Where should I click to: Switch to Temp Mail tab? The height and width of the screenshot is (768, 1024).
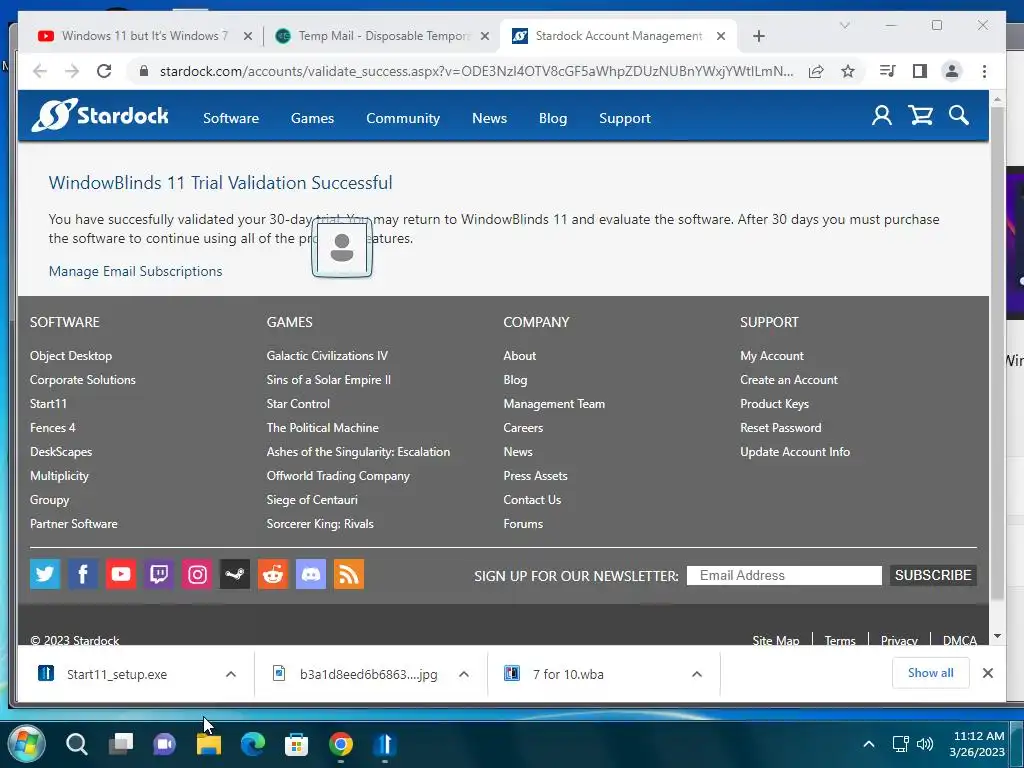(x=382, y=36)
